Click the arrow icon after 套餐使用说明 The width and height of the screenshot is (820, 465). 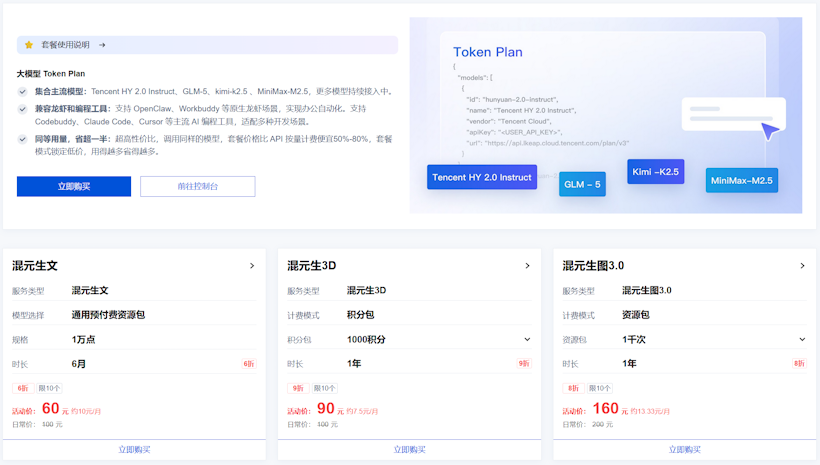(x=102, y=45)
